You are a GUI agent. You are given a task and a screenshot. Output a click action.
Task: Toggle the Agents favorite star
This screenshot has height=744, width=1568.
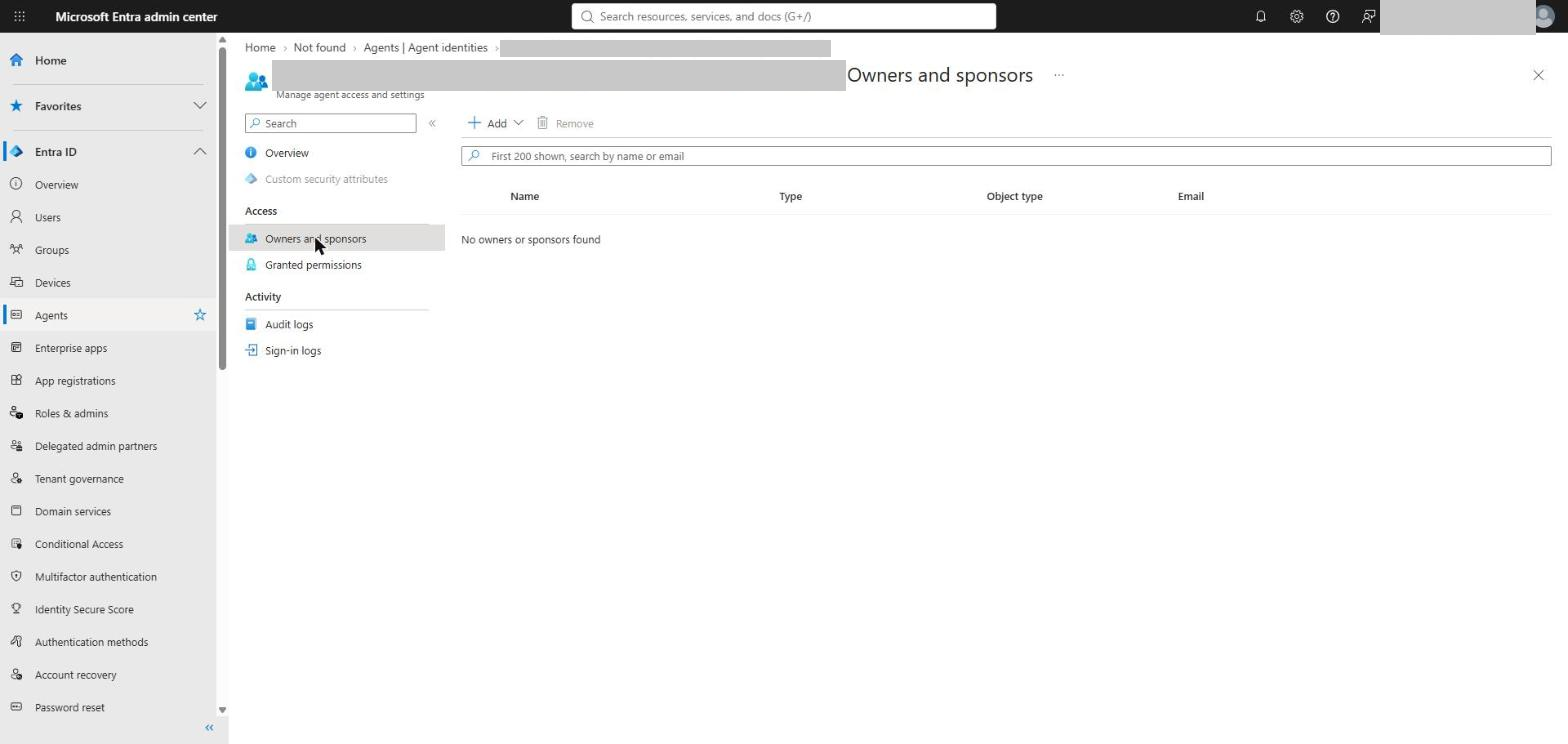tap(200, 315)
